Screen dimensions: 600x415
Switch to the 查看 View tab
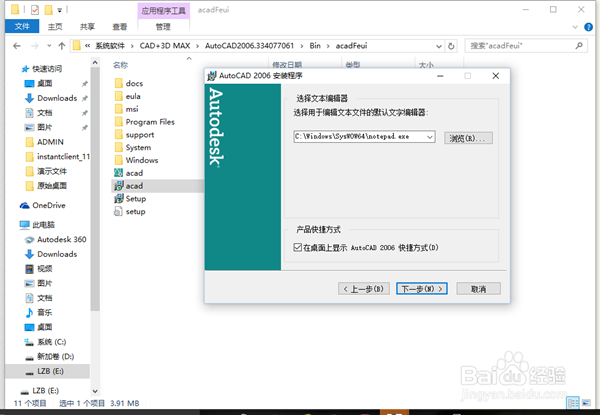click(x=119, y=26)
